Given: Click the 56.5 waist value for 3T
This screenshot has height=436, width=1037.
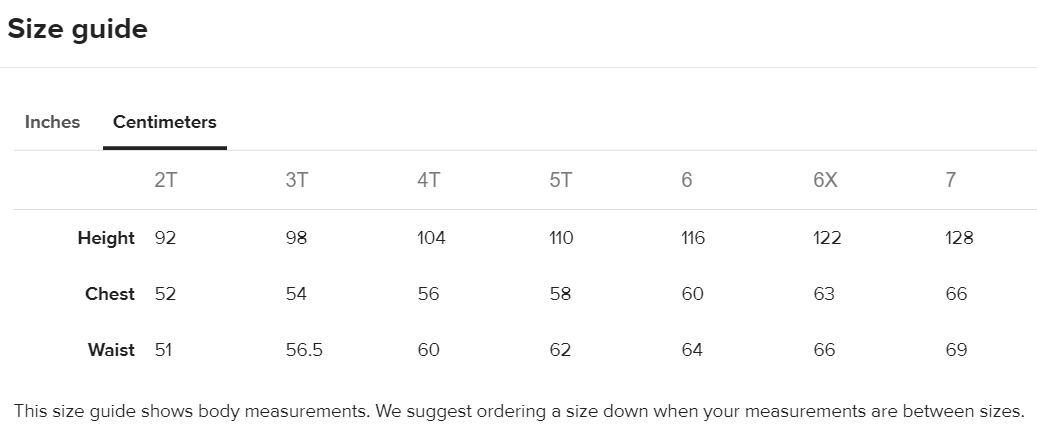Looking at the screenshot, I should [304, 350].
